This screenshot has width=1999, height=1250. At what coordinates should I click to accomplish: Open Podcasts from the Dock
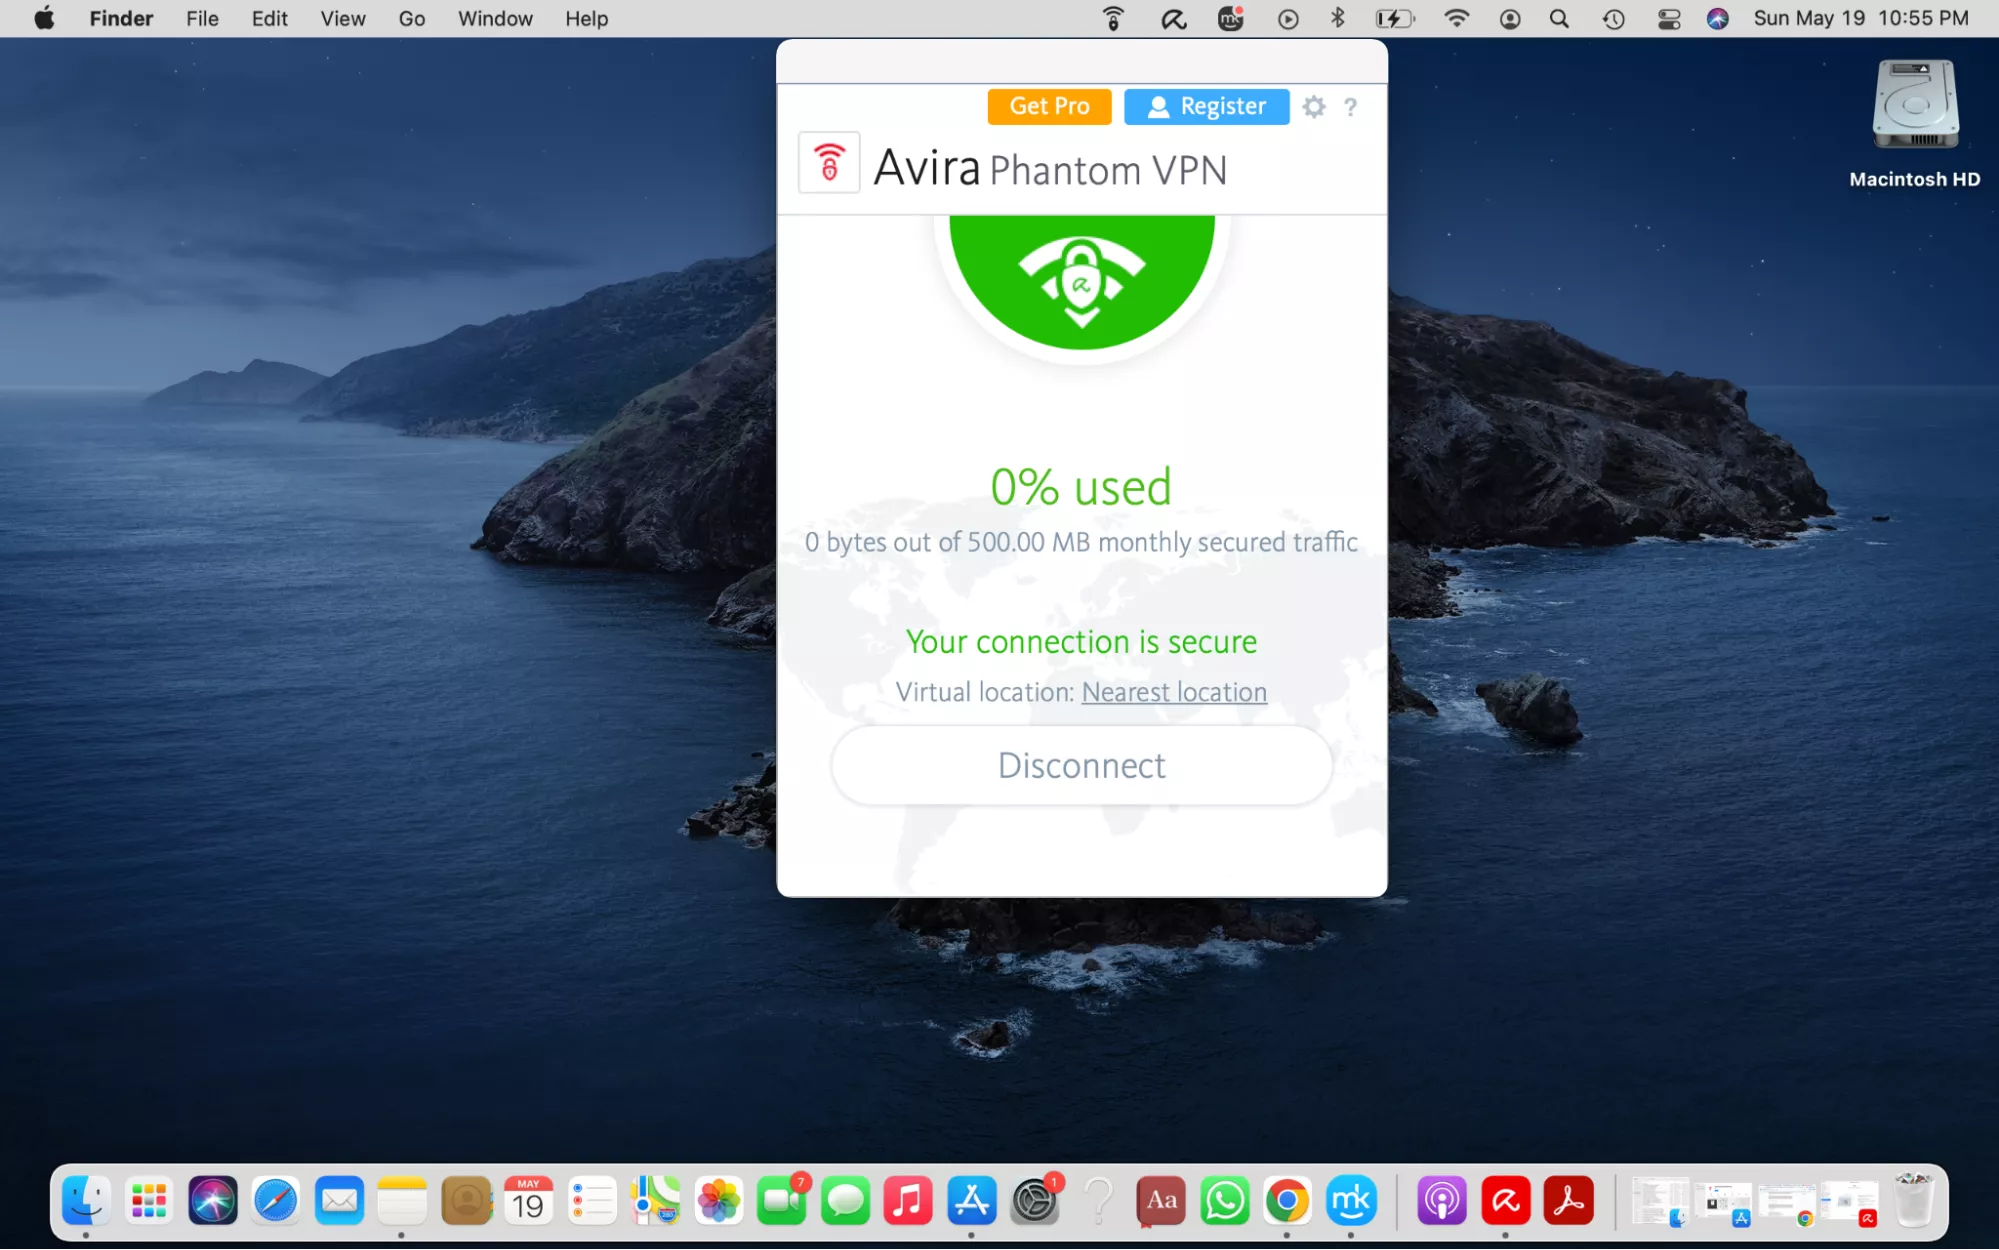[x=1442, y=1201]
